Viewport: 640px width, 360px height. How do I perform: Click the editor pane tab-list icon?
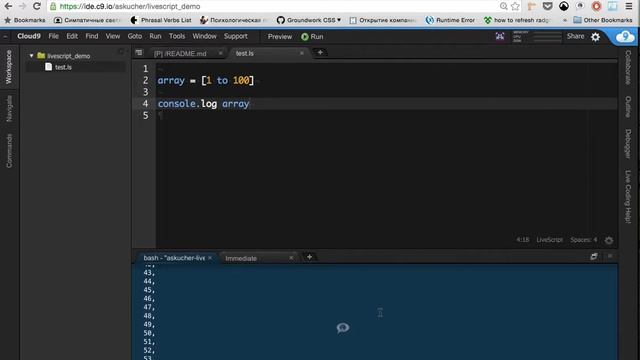(x=139, y=53)
